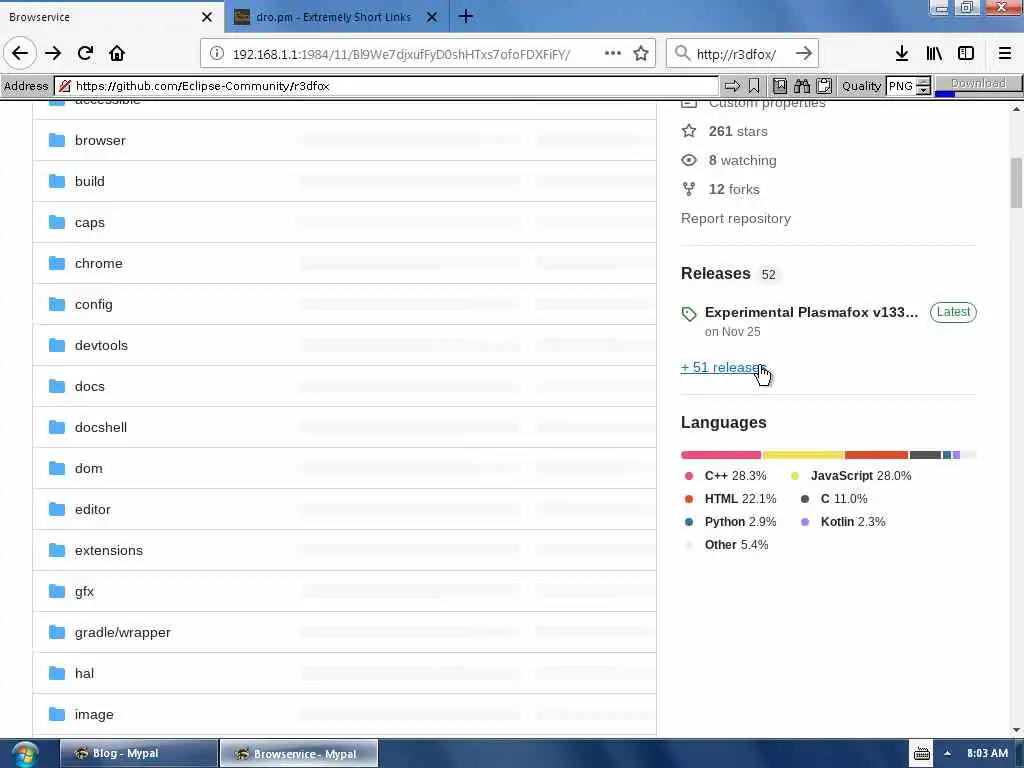
Task: Open the on-screen keyboard tray icon
Action: [921, 754]
